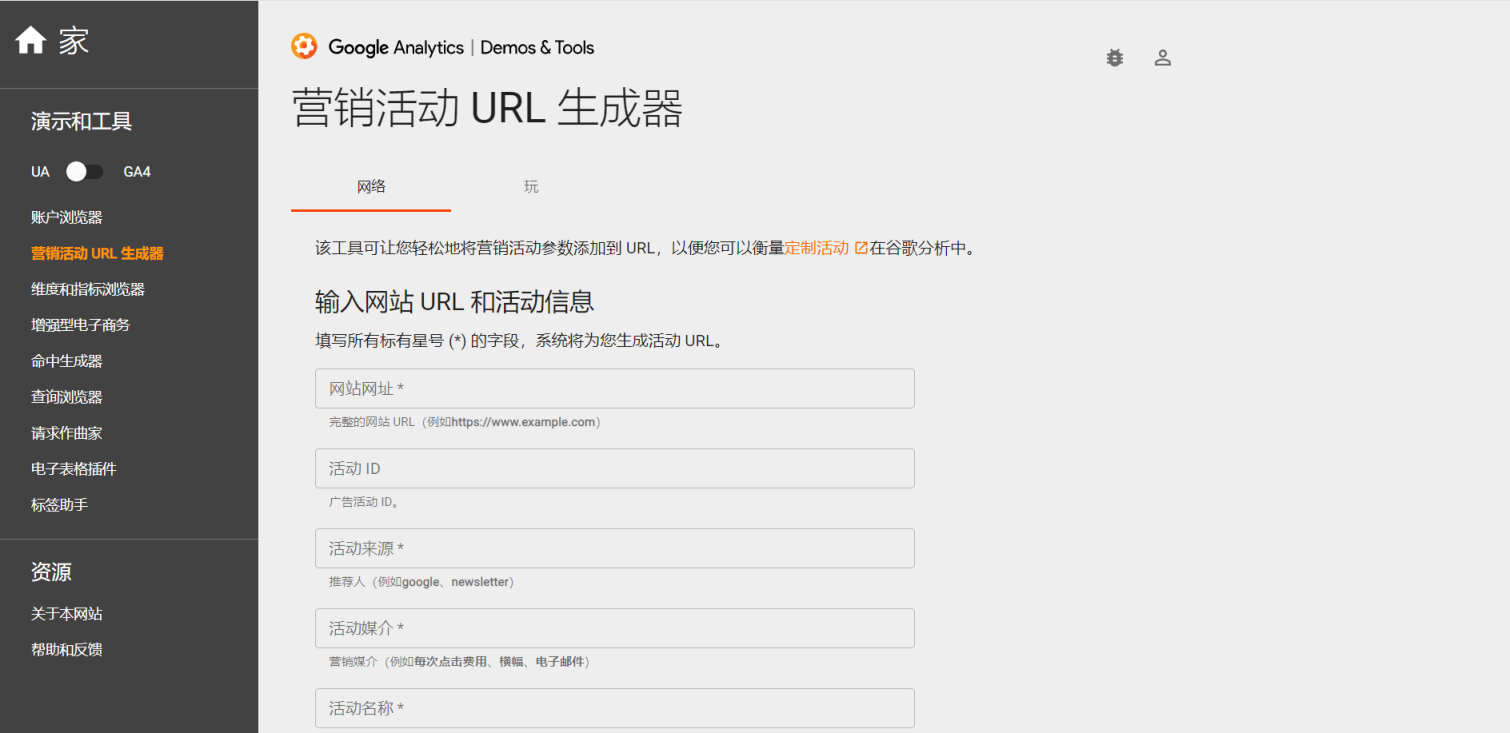The width and height of the screenshot is (1510, 733).
Task: Open 账户浏览器 from the sidebar
Action: (65, 217)
